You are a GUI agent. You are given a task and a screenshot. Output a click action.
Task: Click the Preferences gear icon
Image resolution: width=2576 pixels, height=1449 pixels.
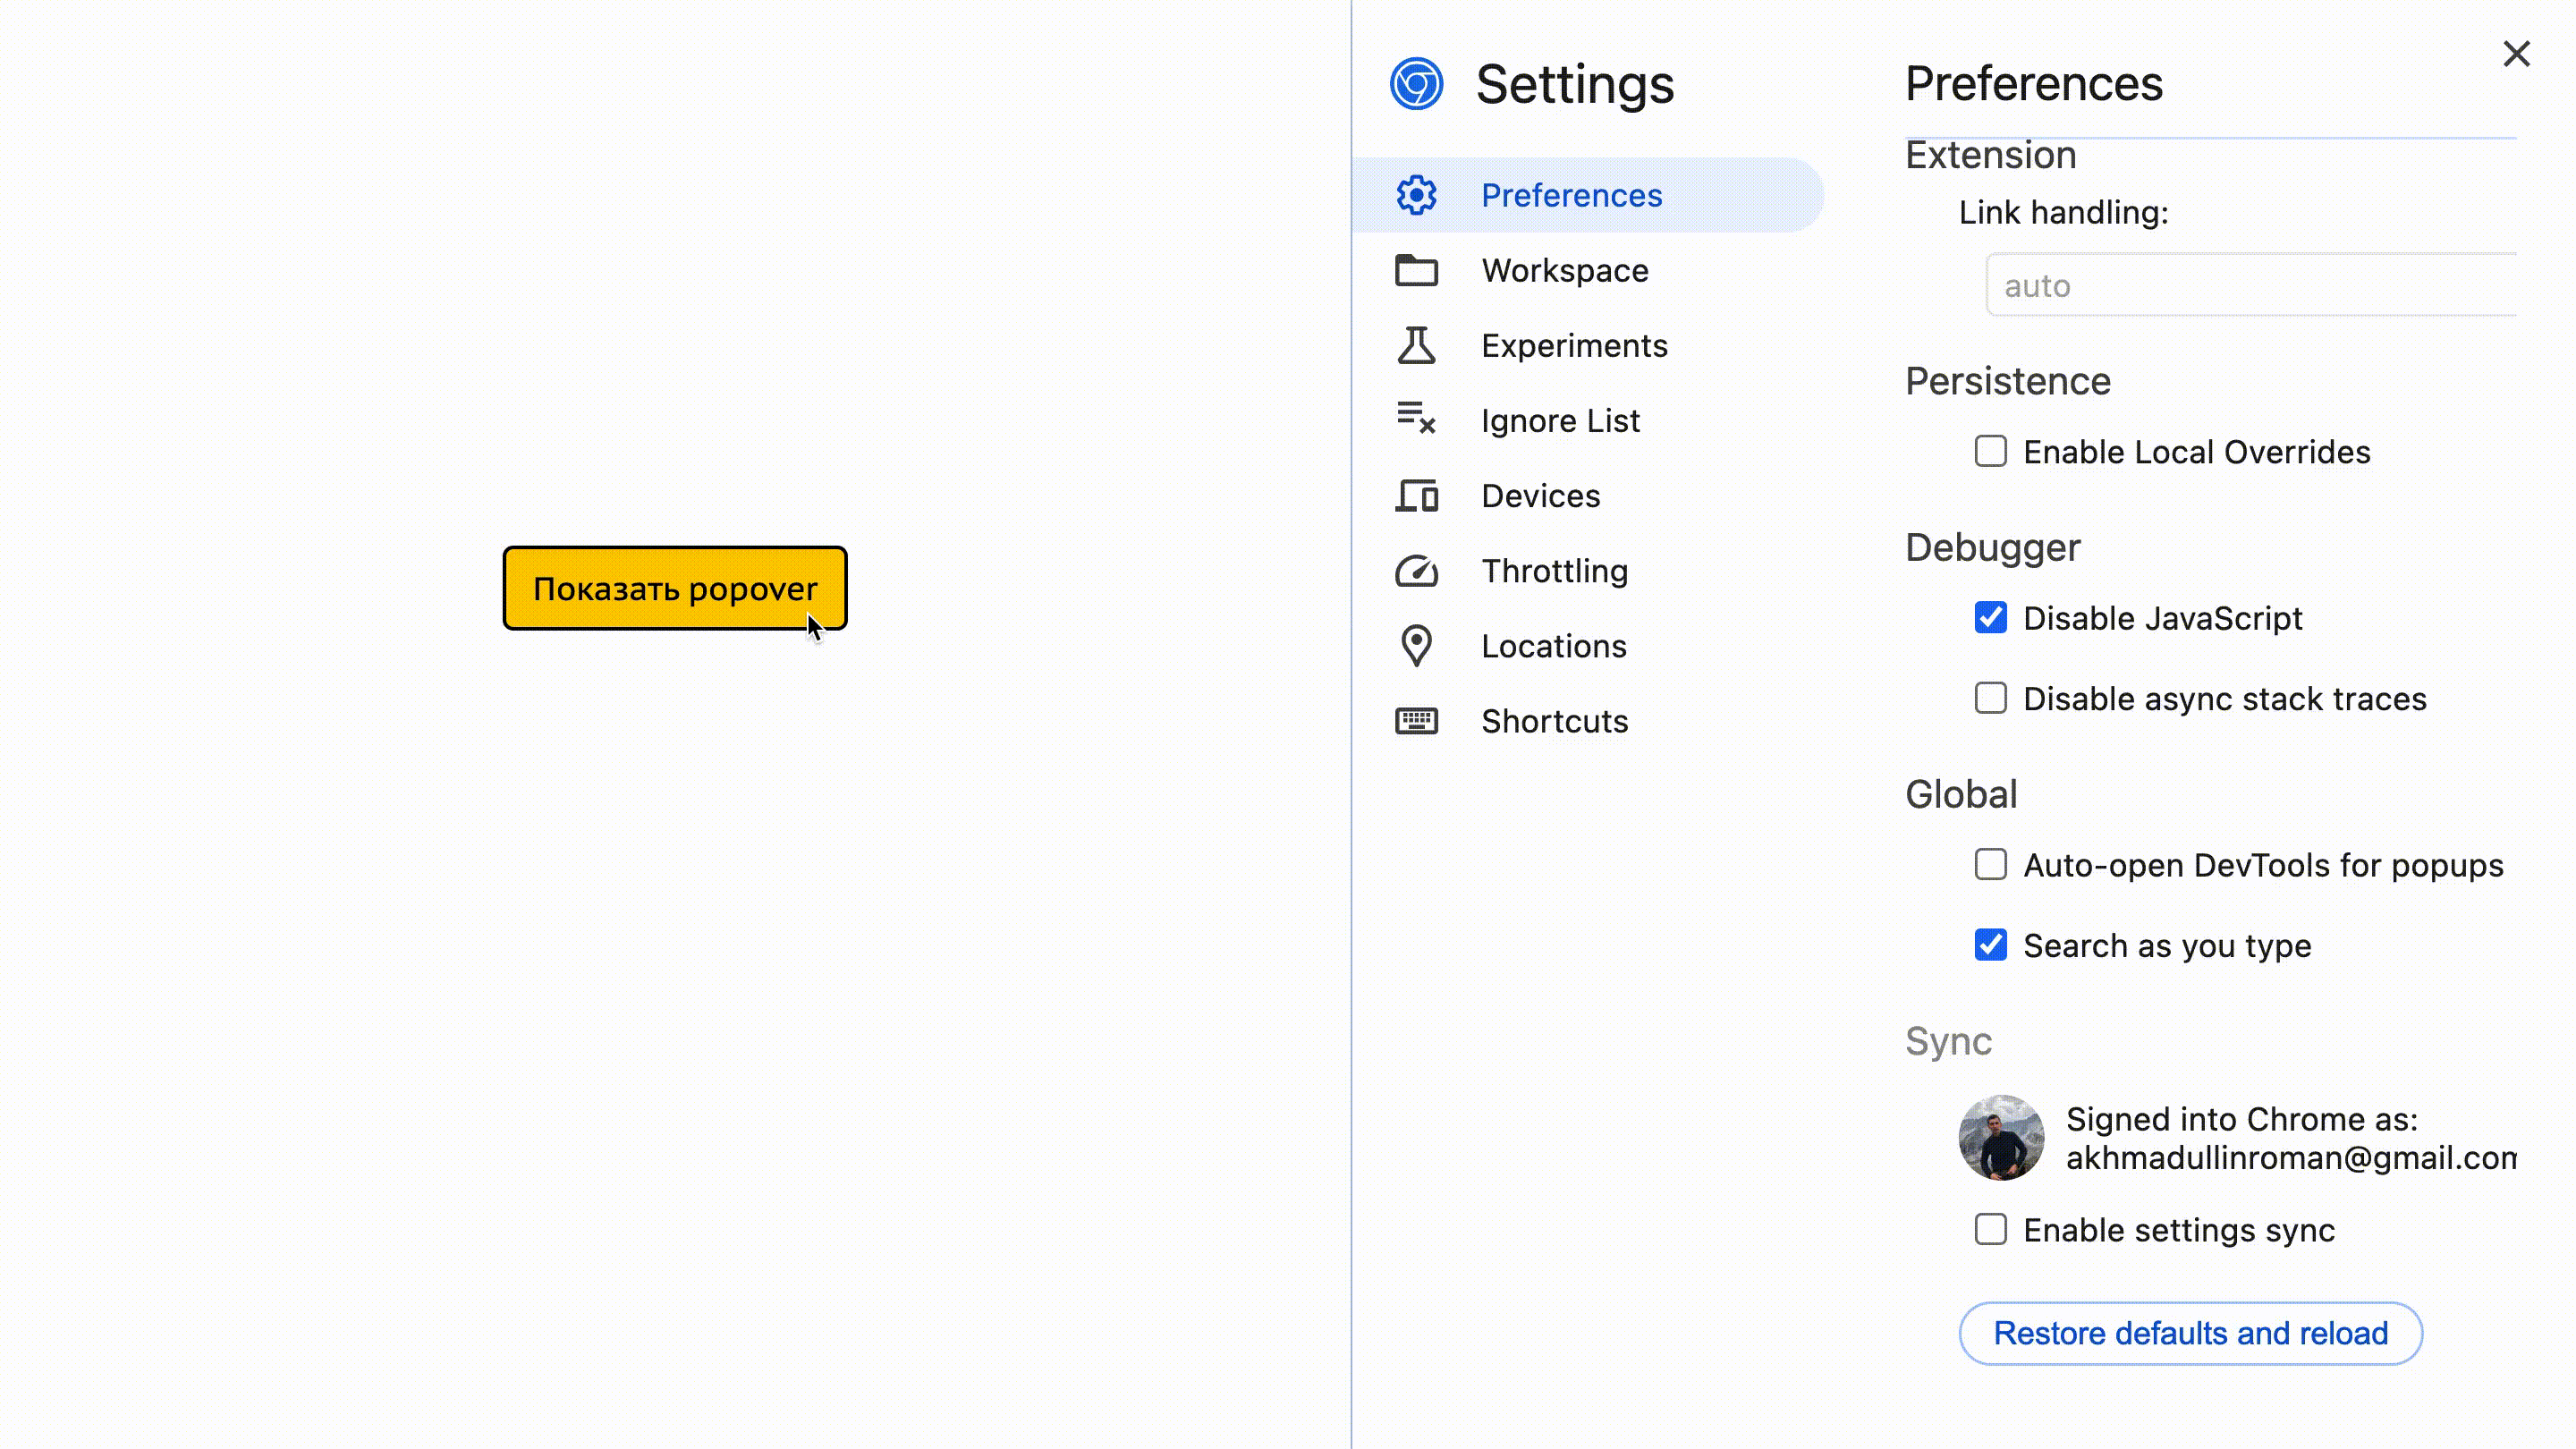point(1416,195)
